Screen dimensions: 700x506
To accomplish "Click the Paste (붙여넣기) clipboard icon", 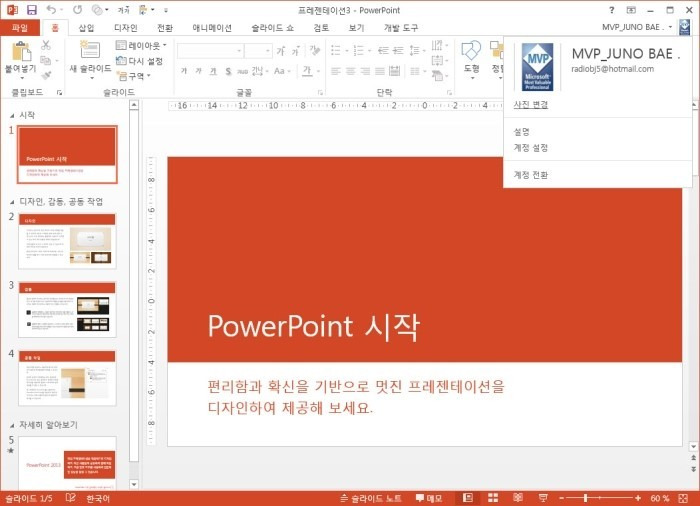I will click(x=21, y=50).
